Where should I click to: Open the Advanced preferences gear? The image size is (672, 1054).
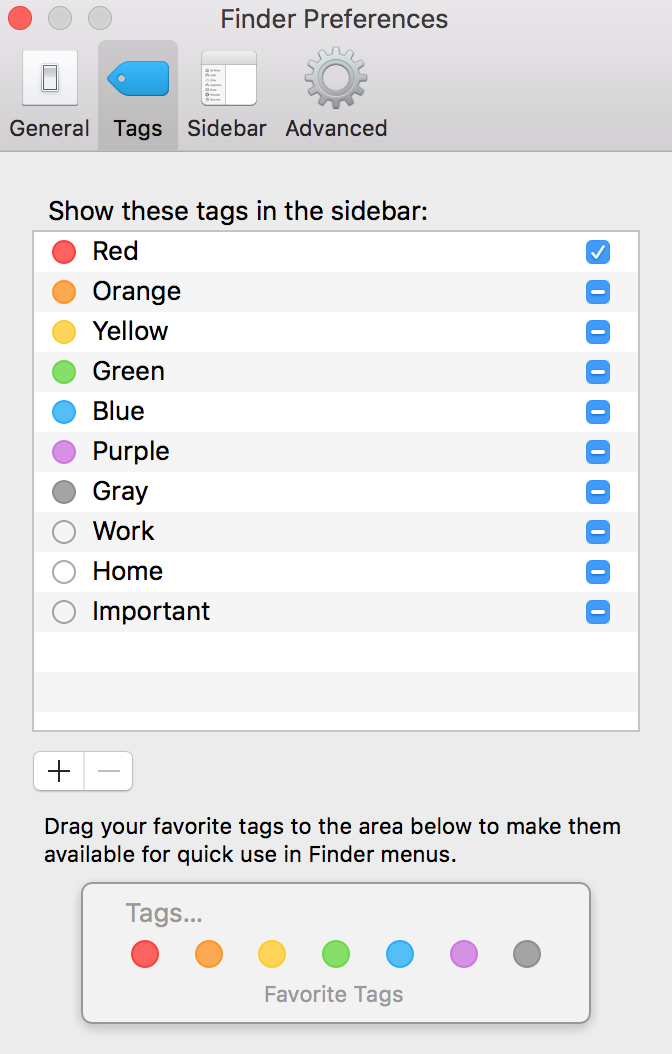coord(336,95)
